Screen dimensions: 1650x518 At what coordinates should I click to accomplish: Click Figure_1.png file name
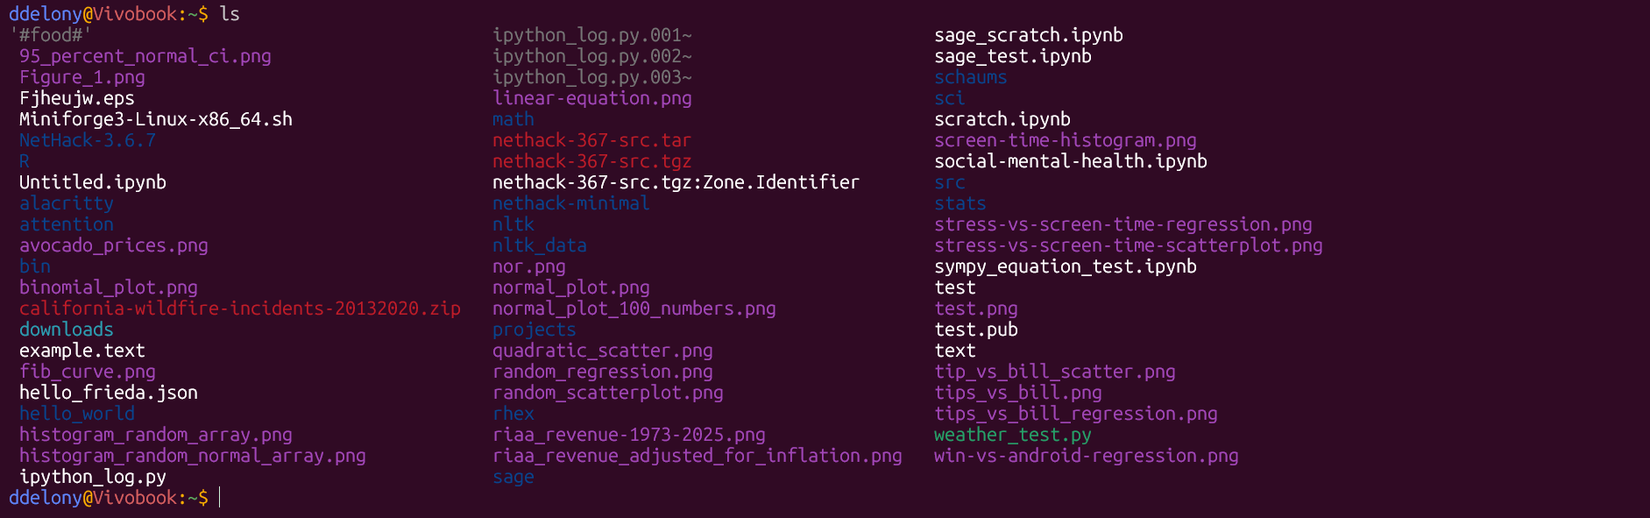82,77
